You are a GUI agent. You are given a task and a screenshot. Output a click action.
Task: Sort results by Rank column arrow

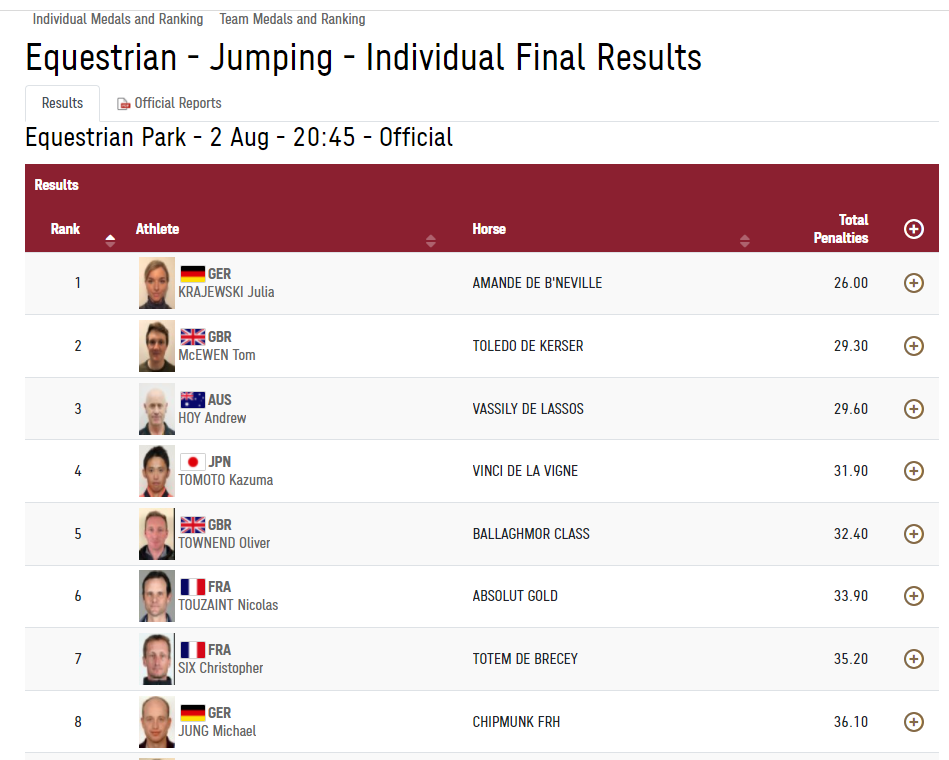(110, 240)
